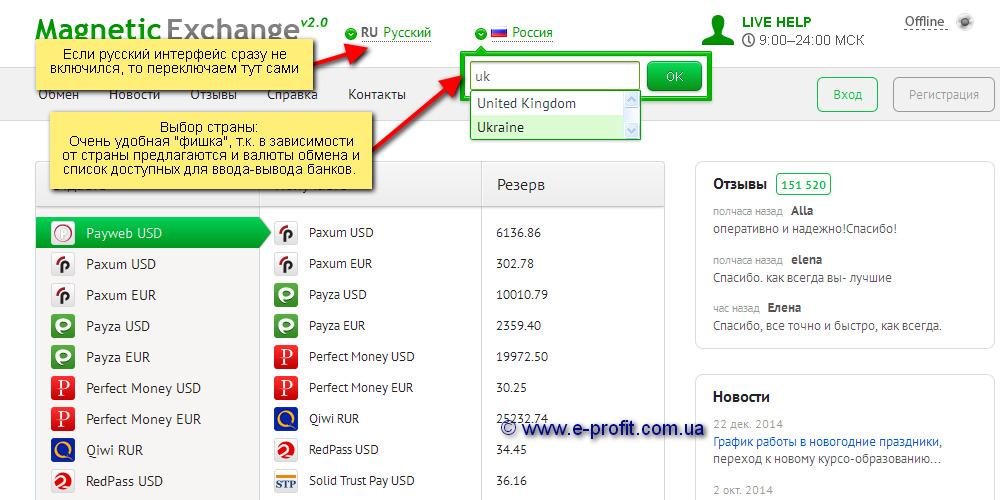Click the suggestion list up arrow
1000x500 pixels.
[x=632, y=99]
